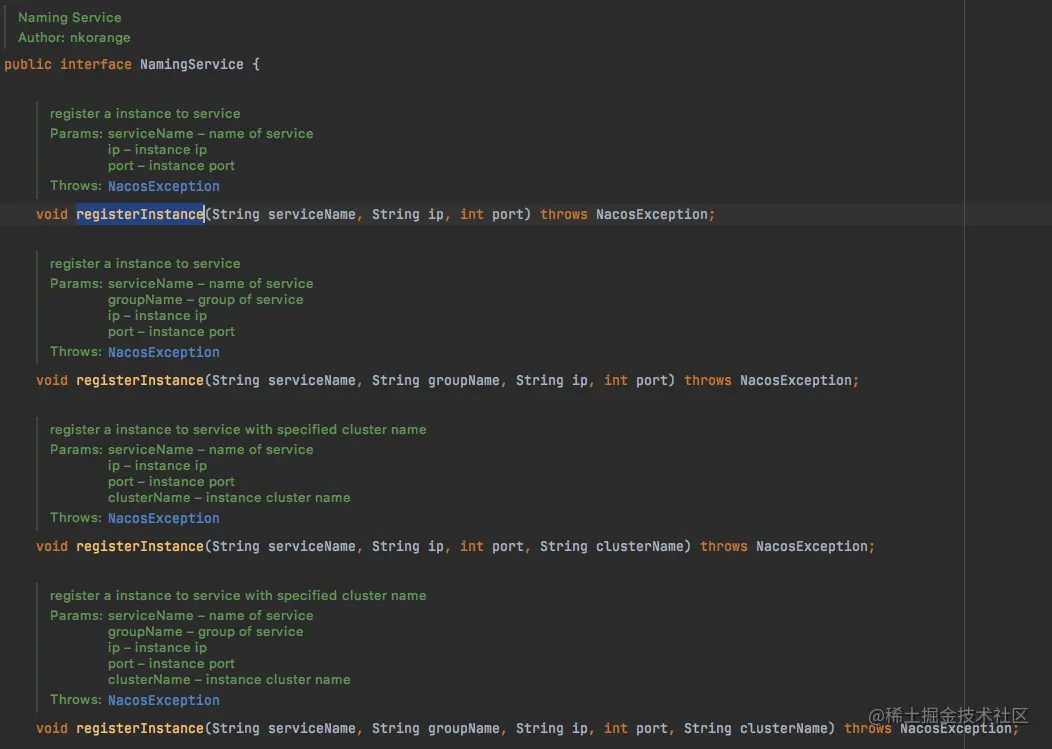Click the Naming Service header comment
Screen dimensions: 1052x749
coord(69,16)
